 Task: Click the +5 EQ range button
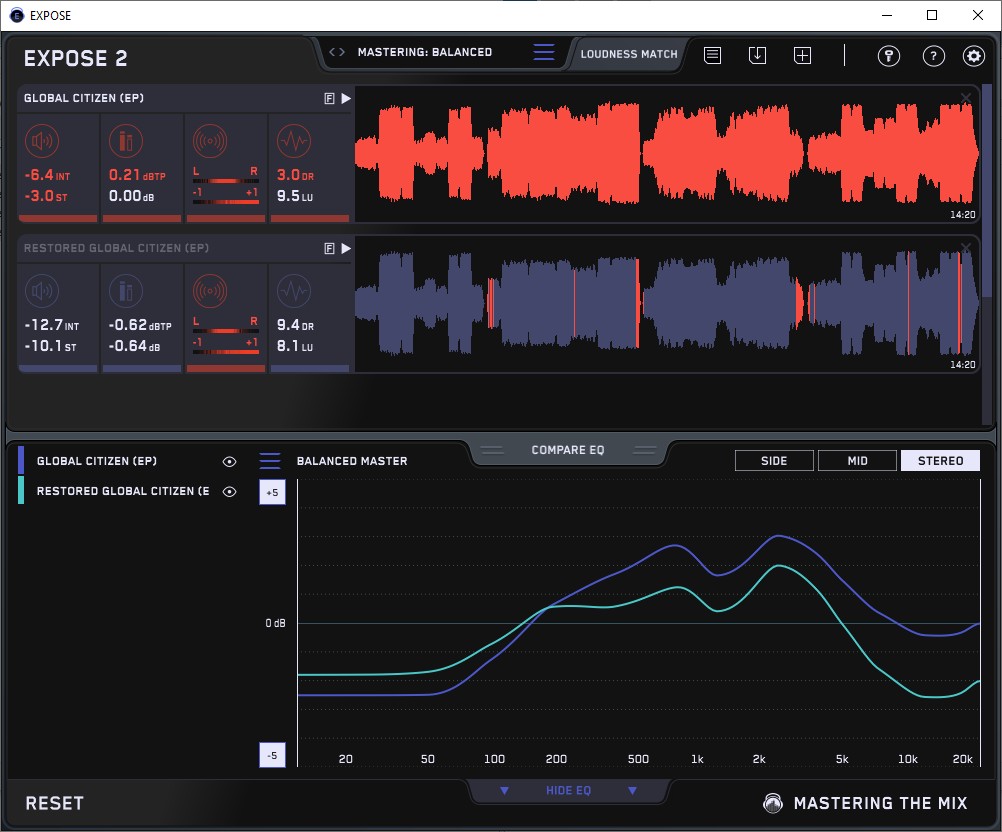click(x=271, y=493)
